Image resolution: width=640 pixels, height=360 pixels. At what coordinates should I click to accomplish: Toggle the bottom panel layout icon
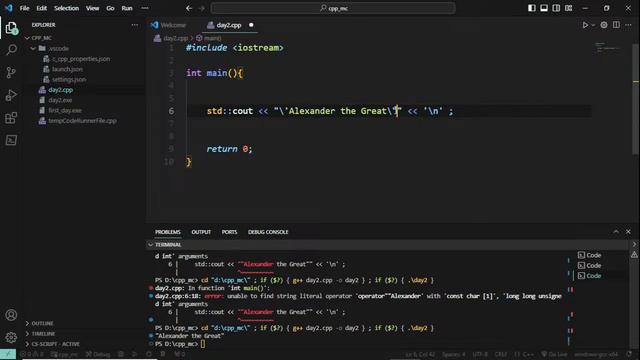coord(544,8)
